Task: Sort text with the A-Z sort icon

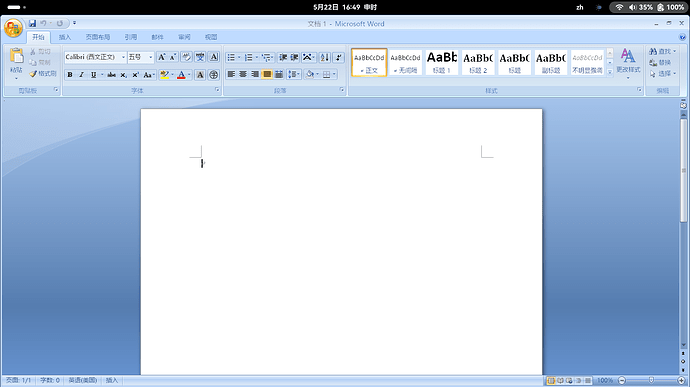Action: 325,57
